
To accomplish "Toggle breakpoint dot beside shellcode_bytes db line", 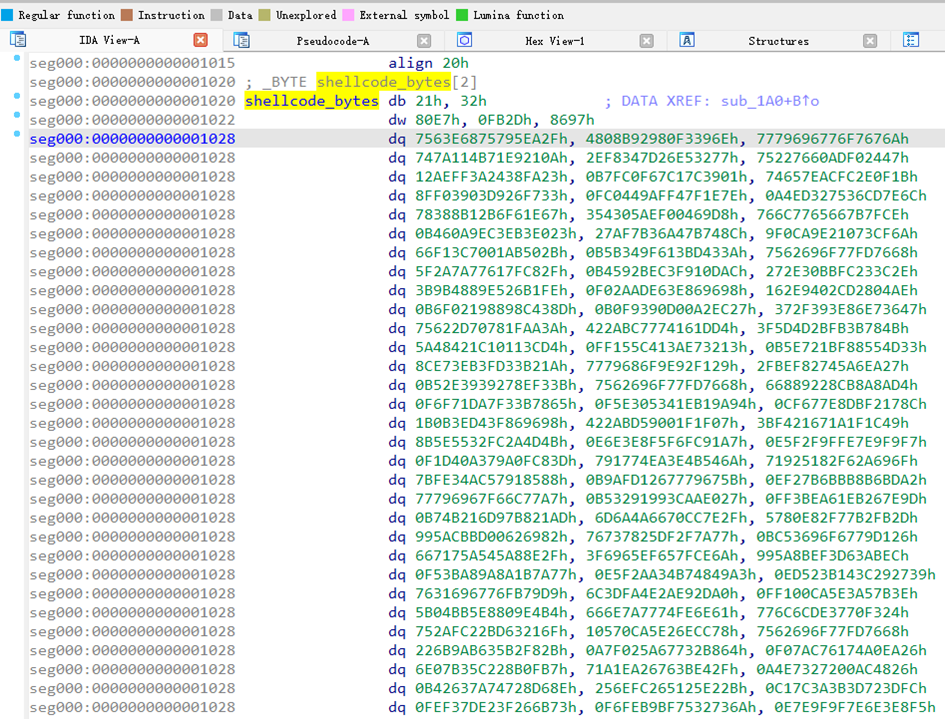I will pos(17,96).
